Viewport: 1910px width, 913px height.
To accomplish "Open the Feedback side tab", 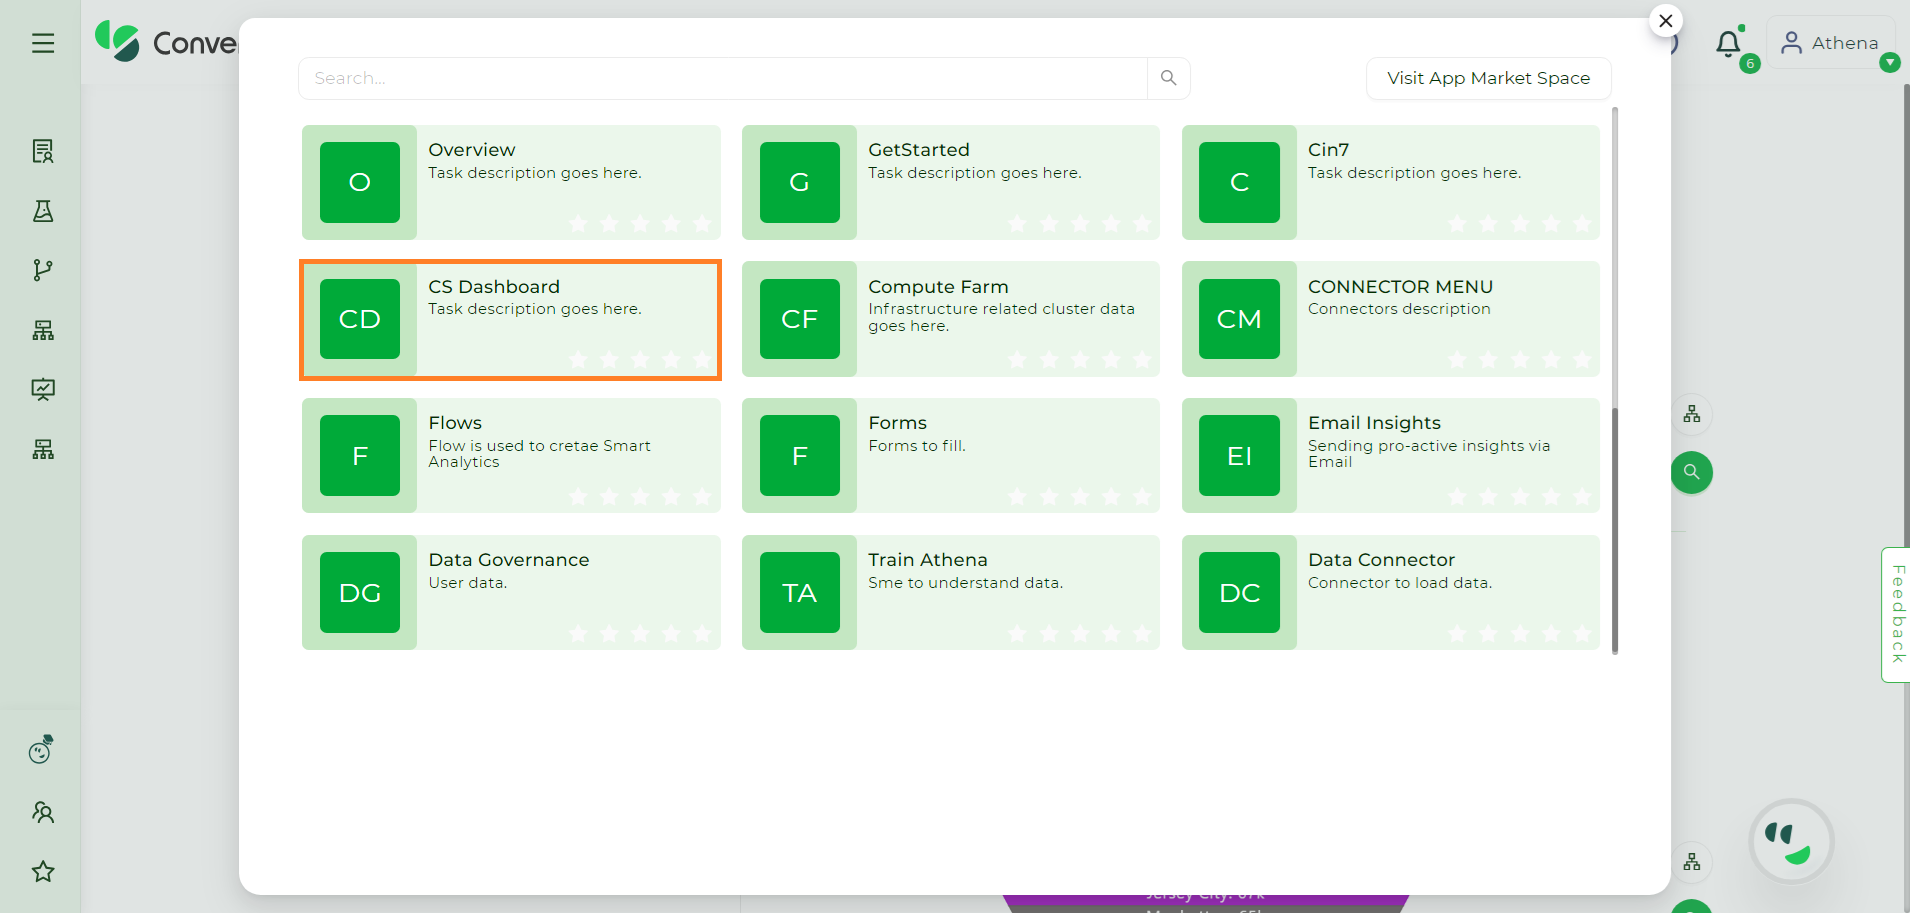I will coord(1897,614).
